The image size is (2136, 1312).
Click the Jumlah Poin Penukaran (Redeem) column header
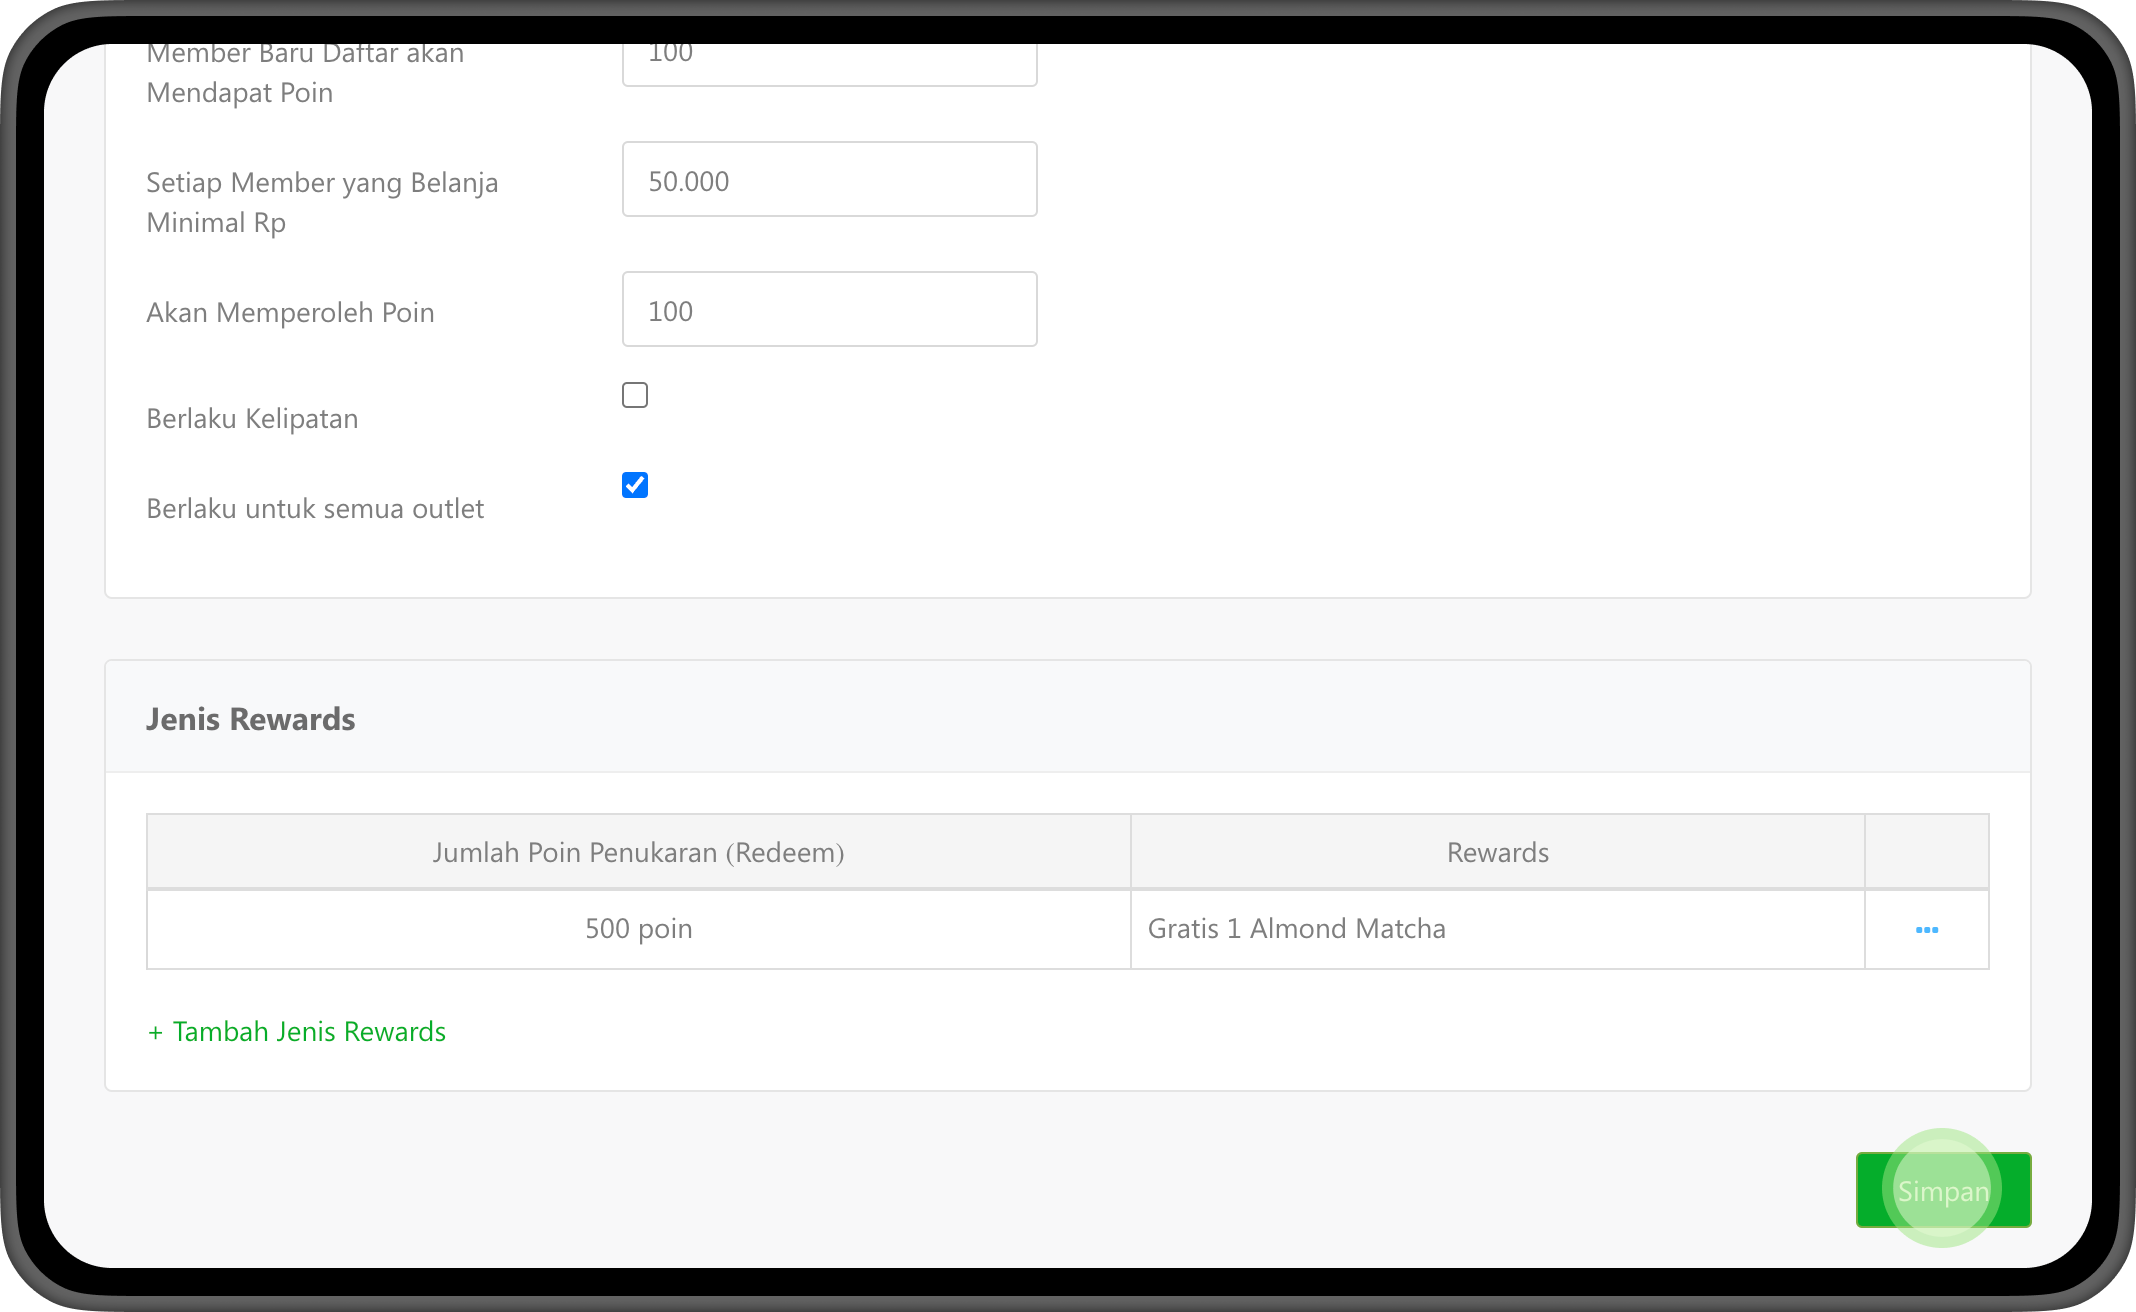[638, 853]
